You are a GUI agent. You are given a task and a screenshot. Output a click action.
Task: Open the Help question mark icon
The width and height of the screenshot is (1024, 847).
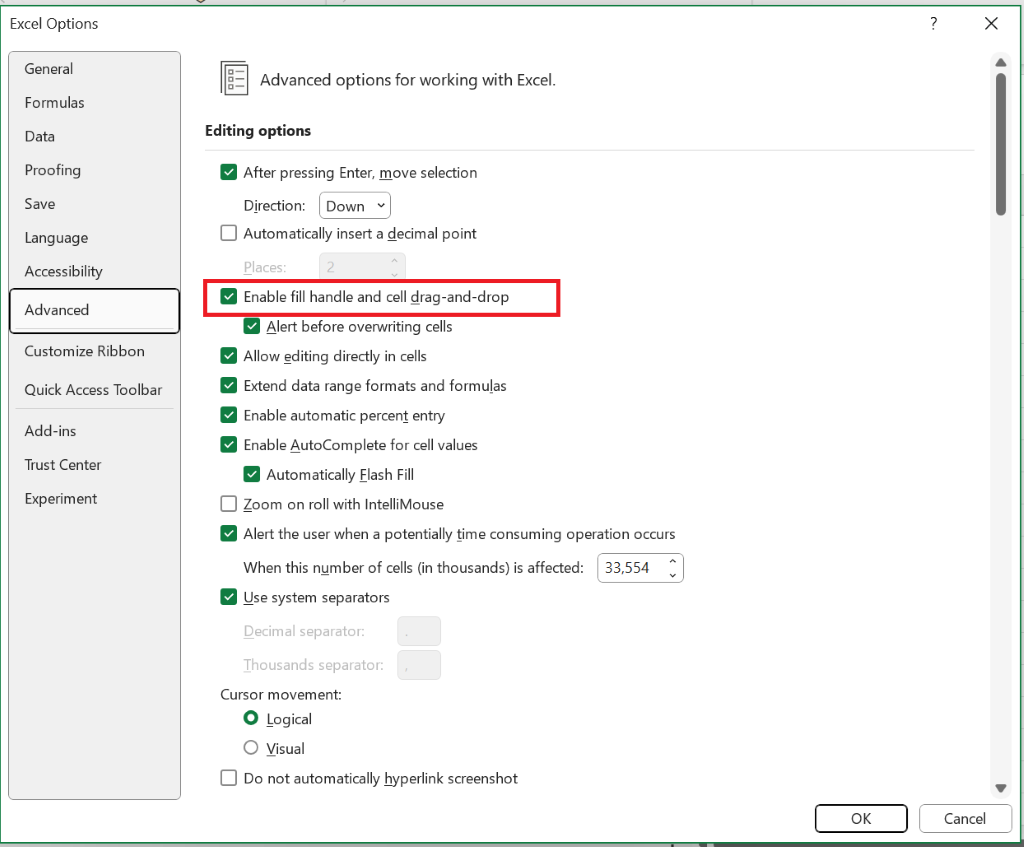[933, 24]
